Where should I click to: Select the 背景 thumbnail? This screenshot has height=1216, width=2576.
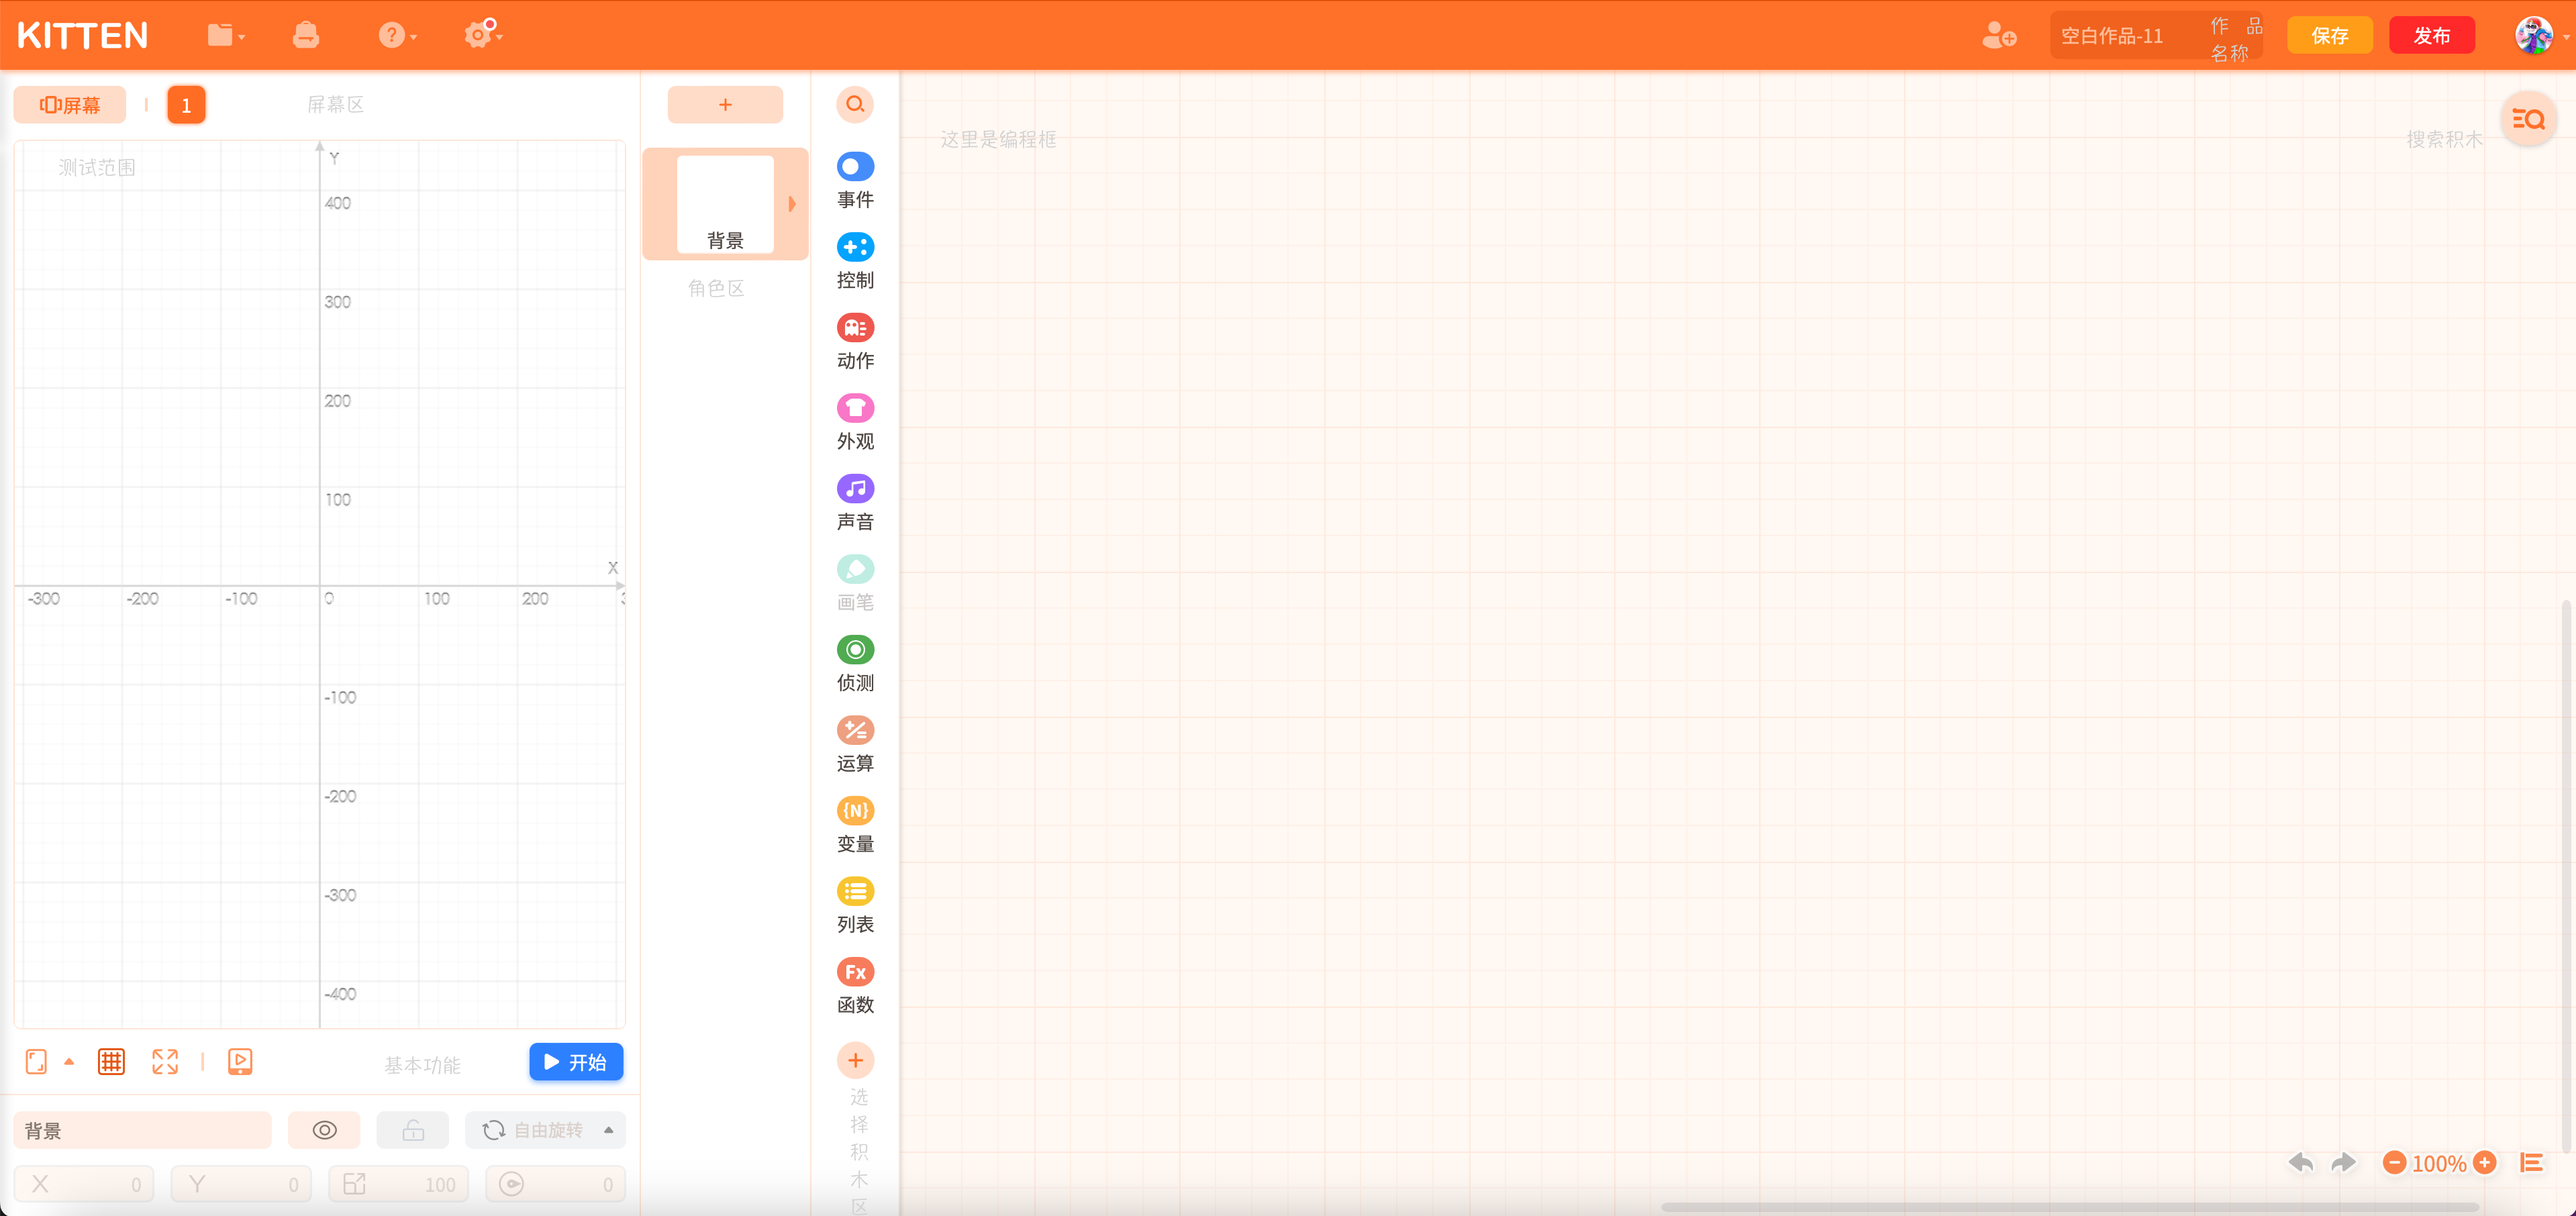(x=725, y=204)
